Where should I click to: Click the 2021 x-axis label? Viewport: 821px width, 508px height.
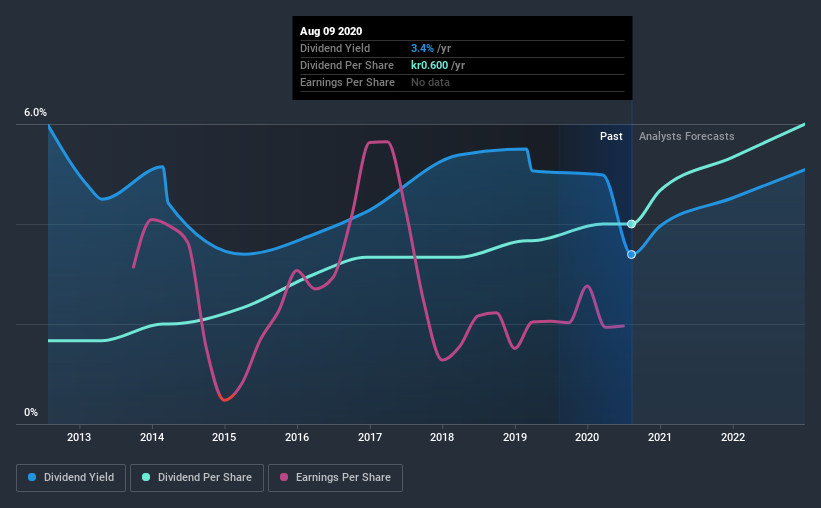[x=660, y=437]
